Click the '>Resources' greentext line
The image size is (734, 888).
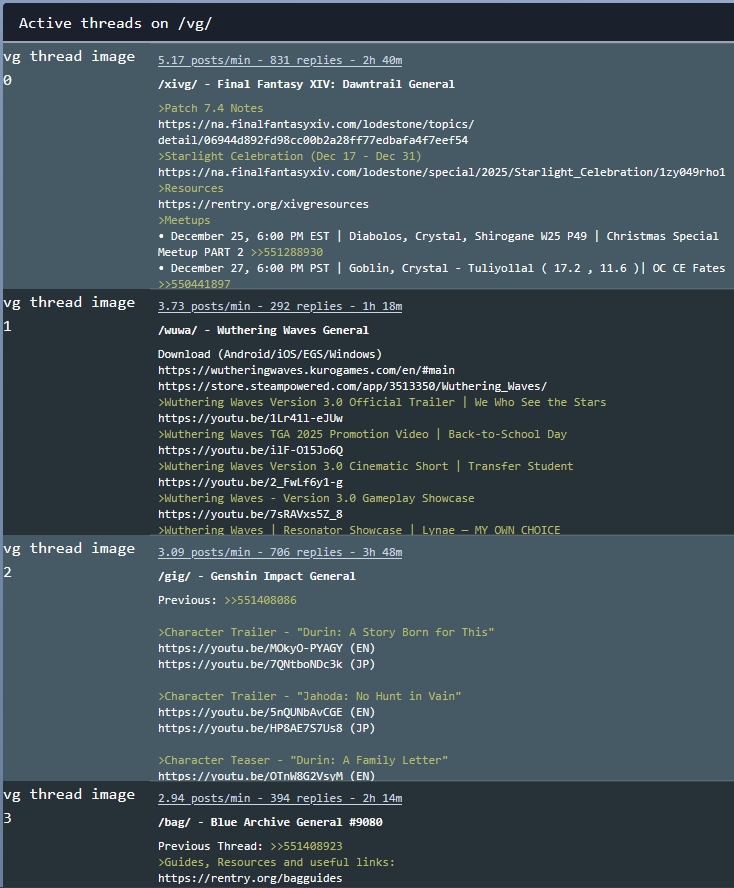[x=191, y=188]
